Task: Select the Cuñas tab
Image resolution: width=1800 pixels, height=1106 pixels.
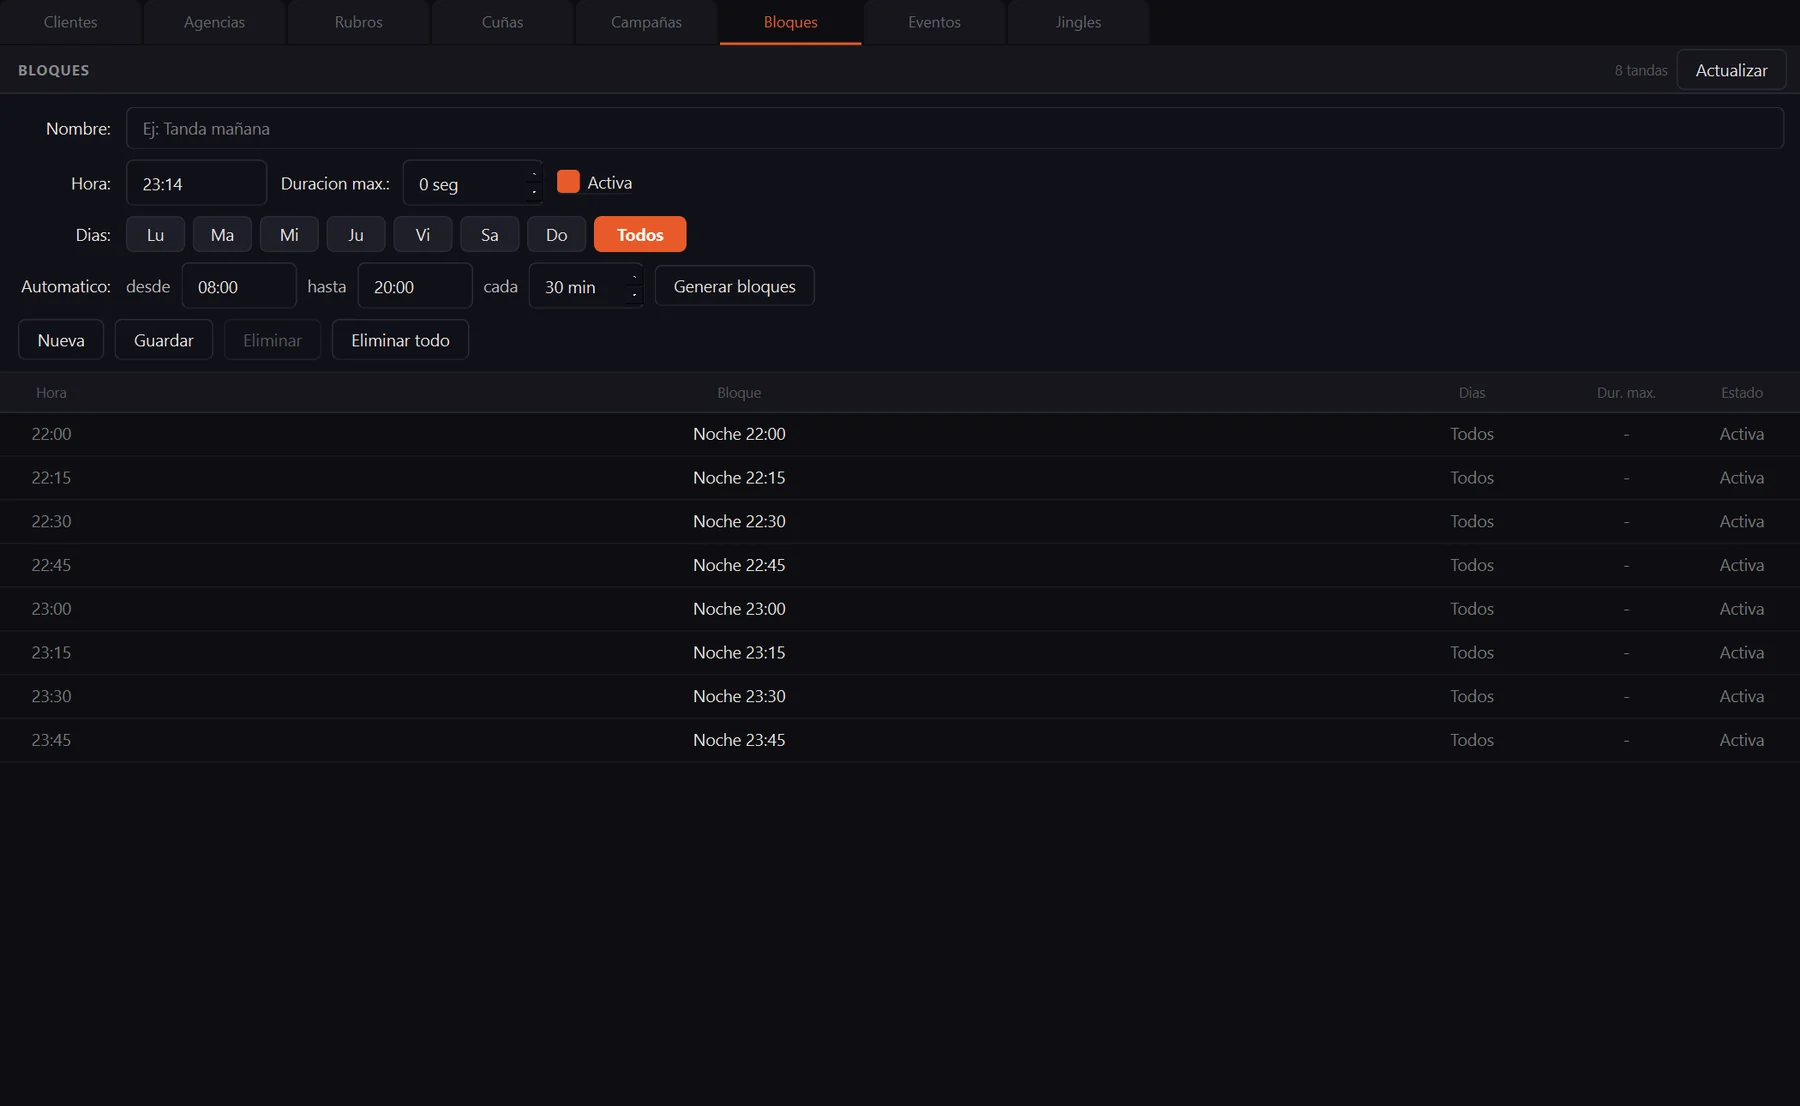Action: click(502, 22)
